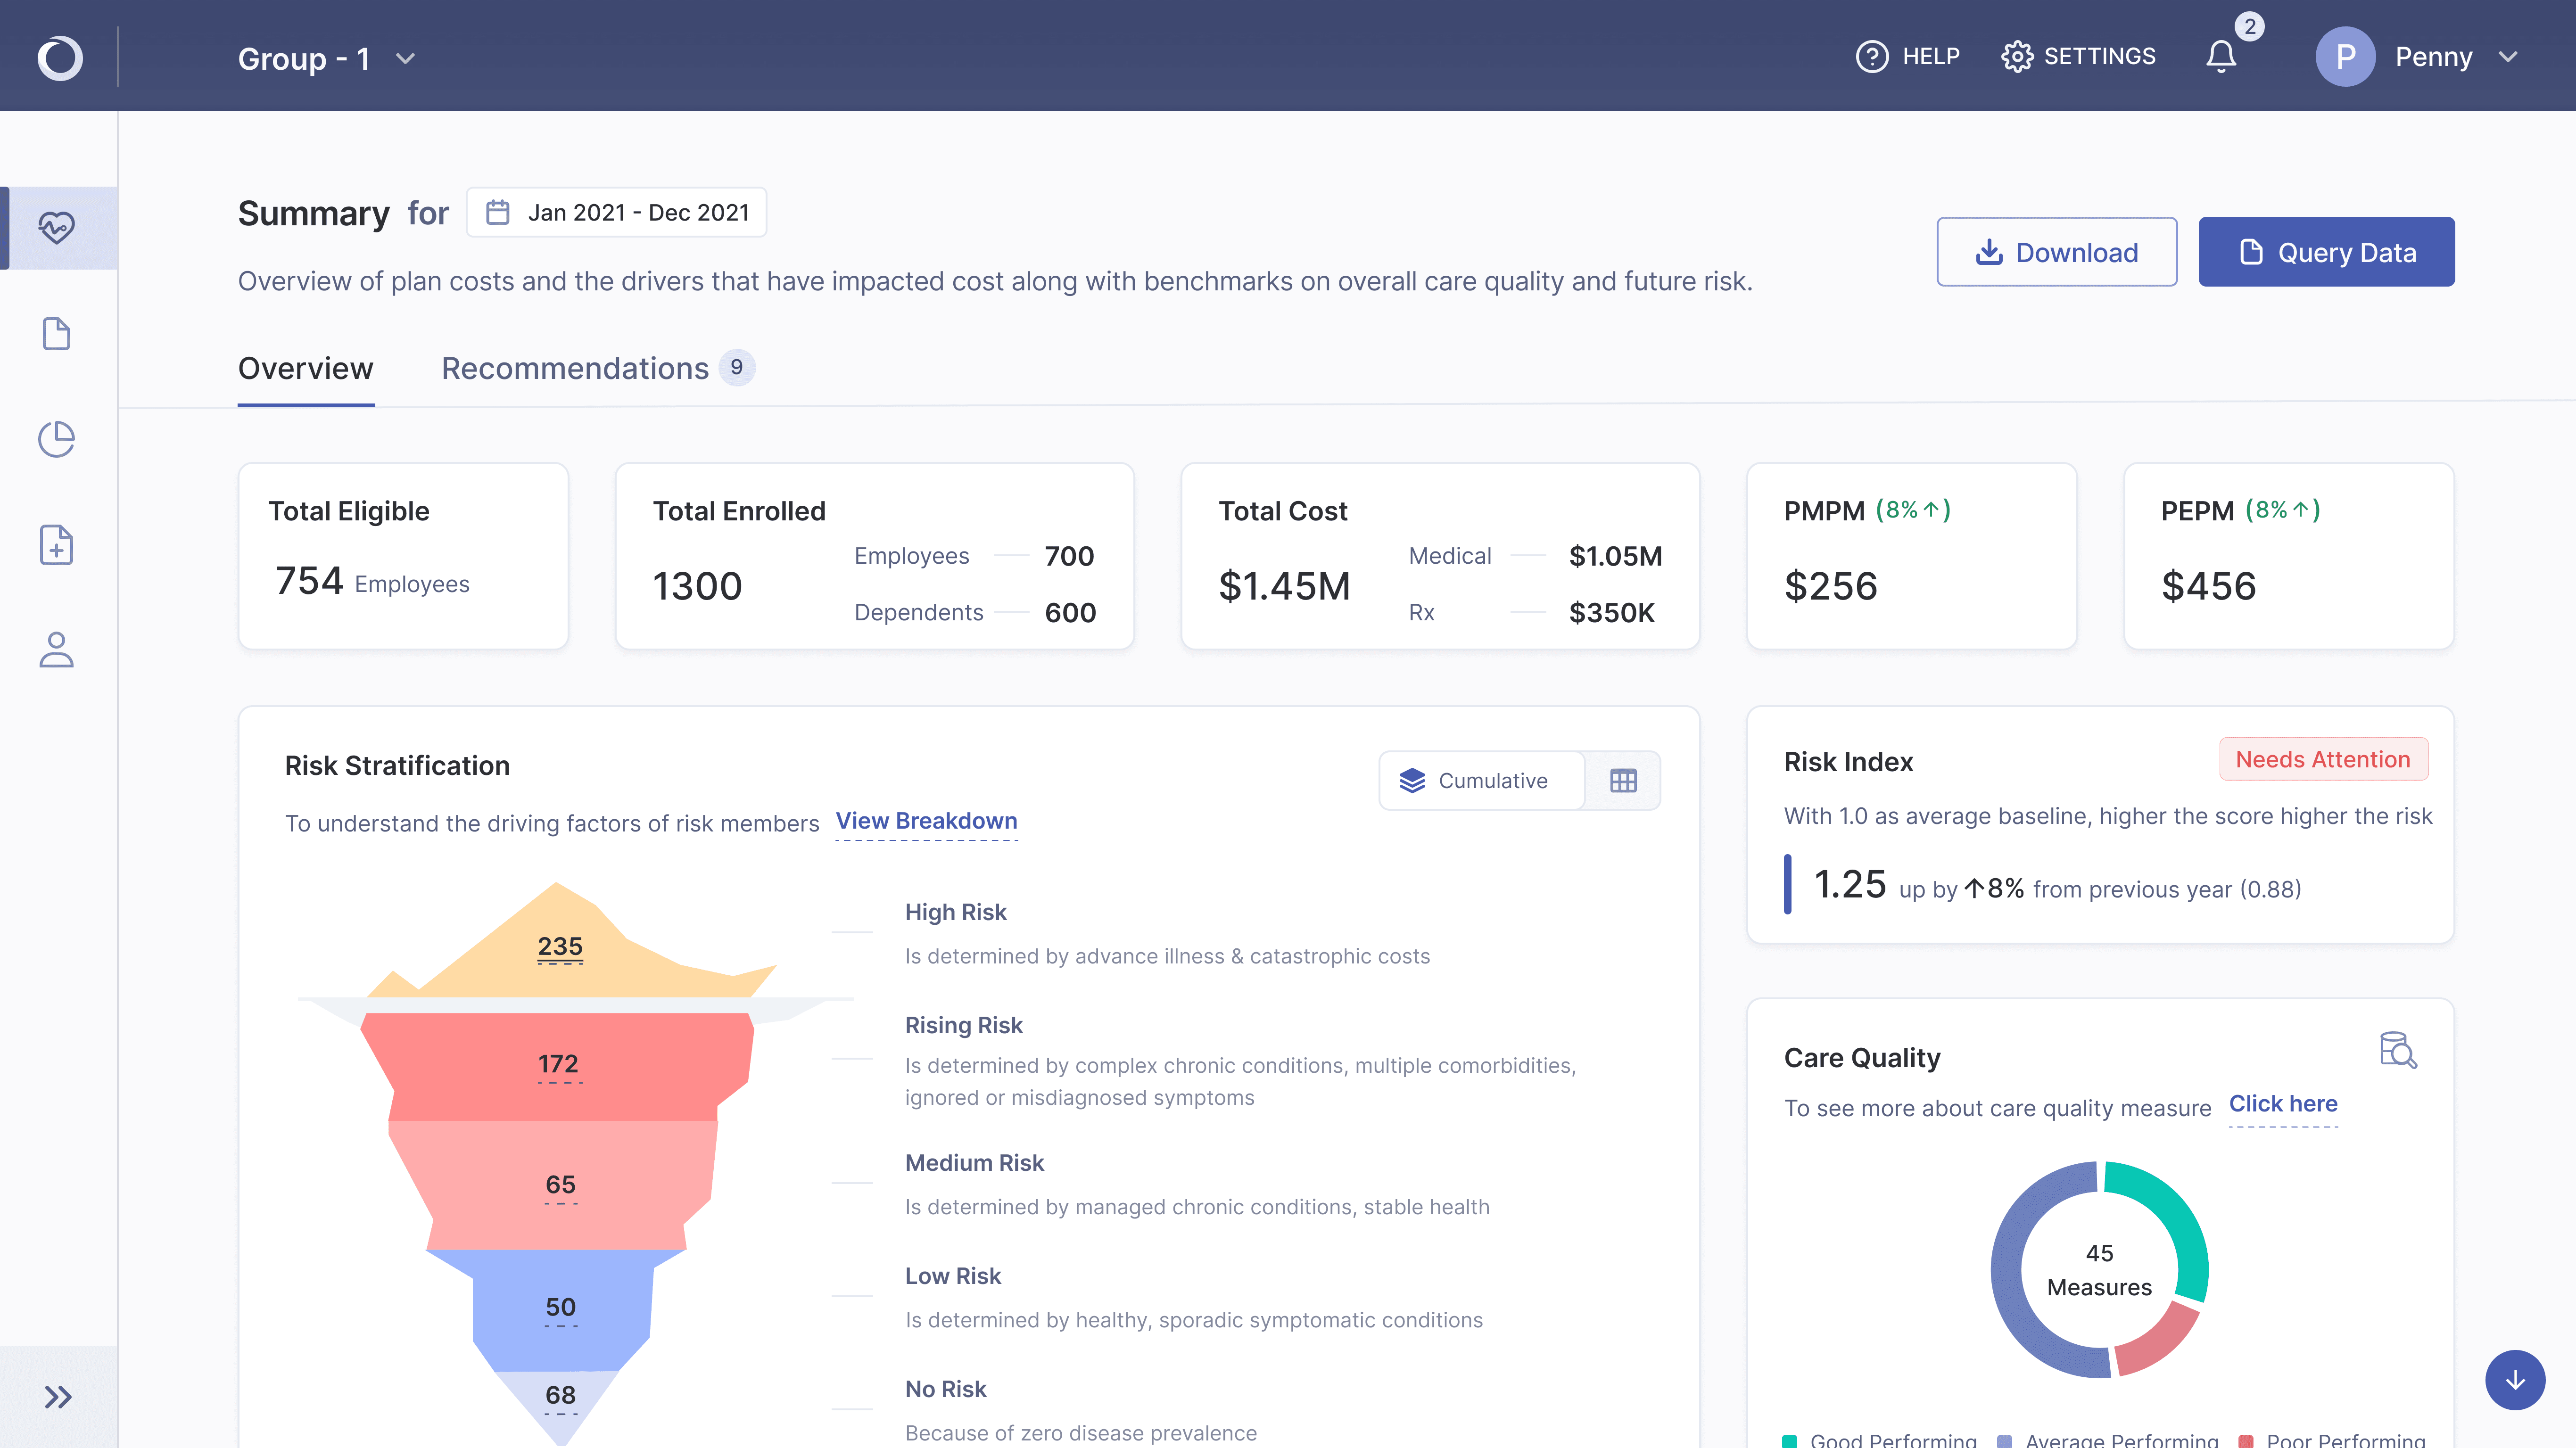Screen dimensions: 2576x1448
Task: Click the PMPM 8% increase indicator
Action: pyautogui.click(x=1912, y=510)
